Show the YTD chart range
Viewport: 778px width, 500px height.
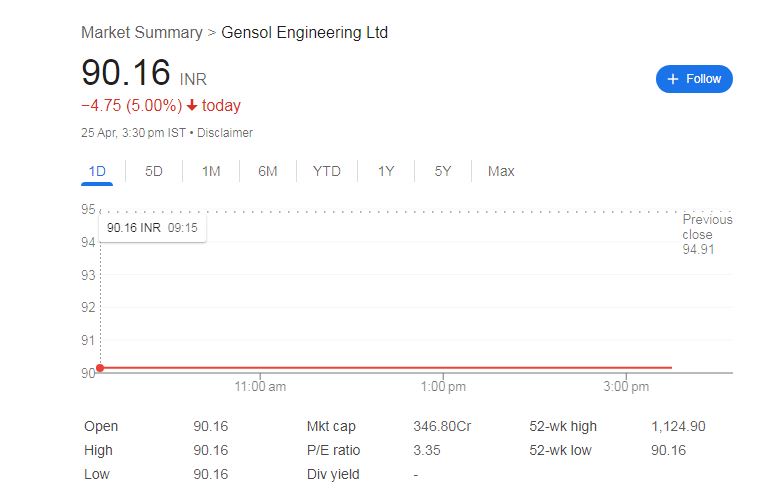(x=327, y=171)
